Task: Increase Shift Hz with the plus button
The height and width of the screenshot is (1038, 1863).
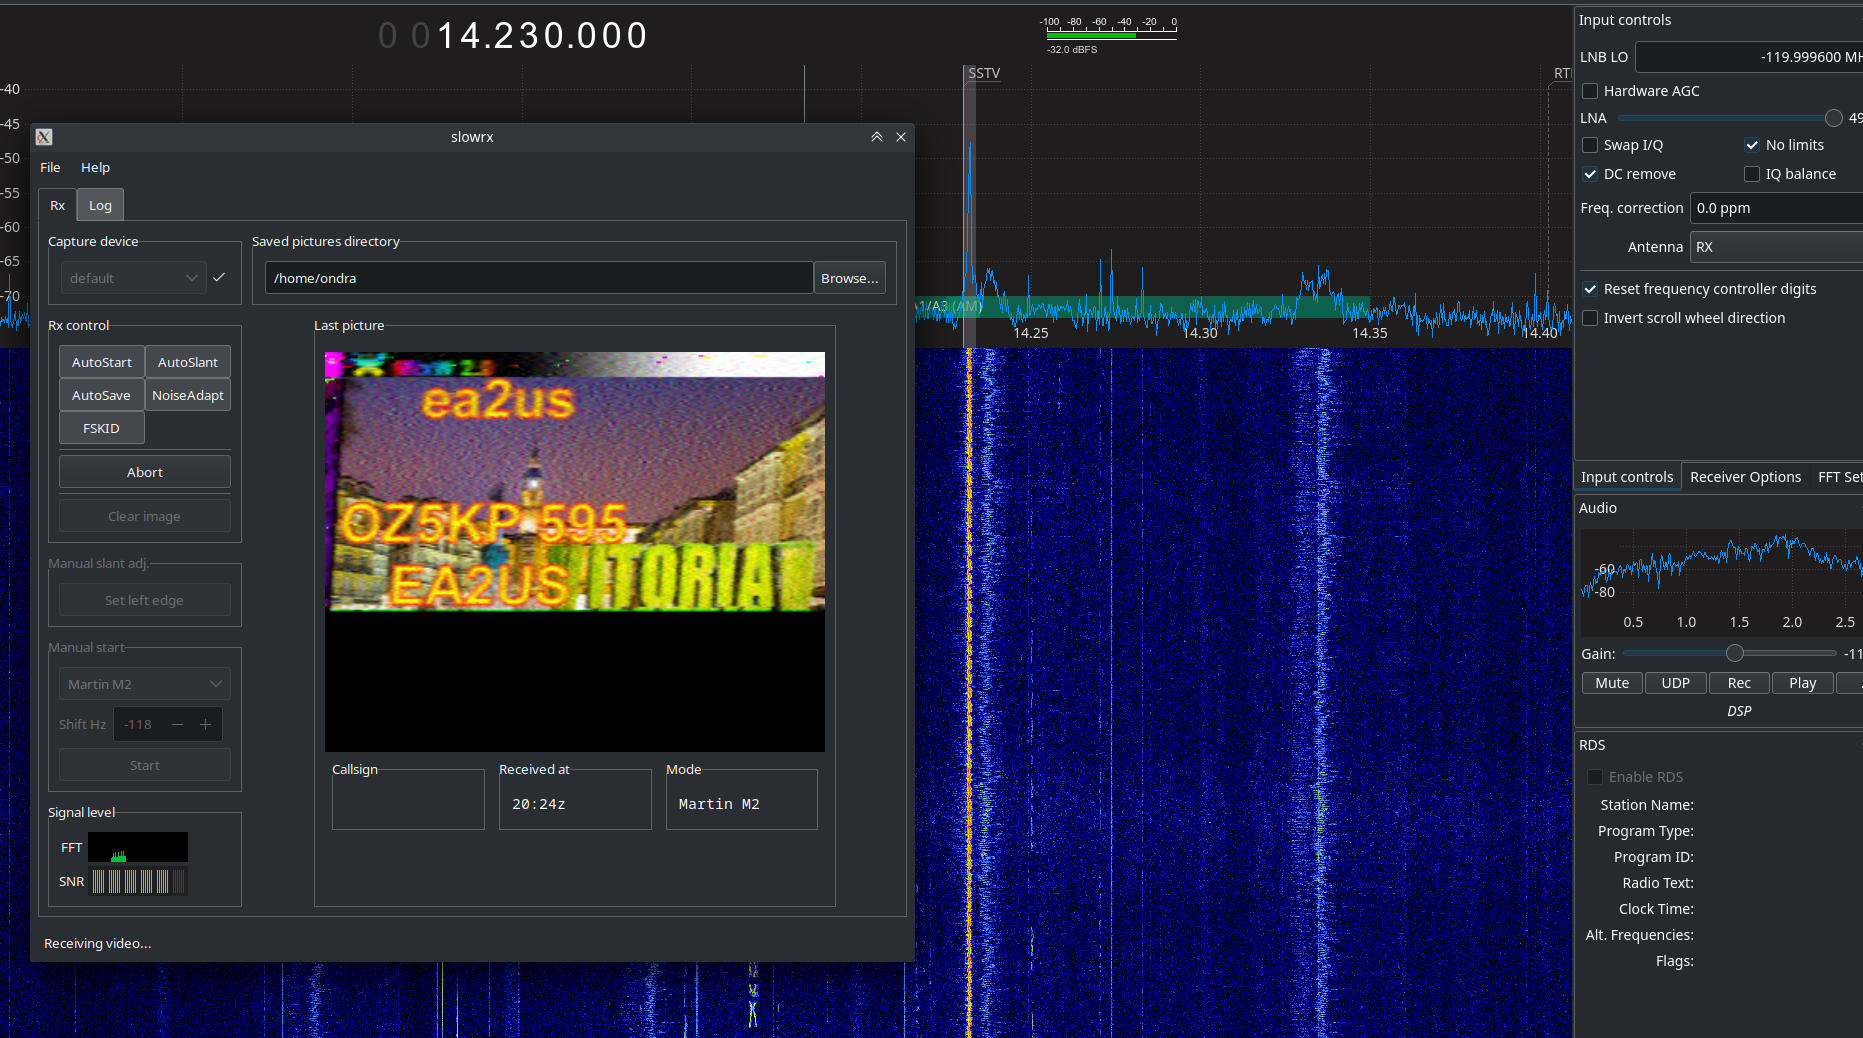Action: (206, 725)
